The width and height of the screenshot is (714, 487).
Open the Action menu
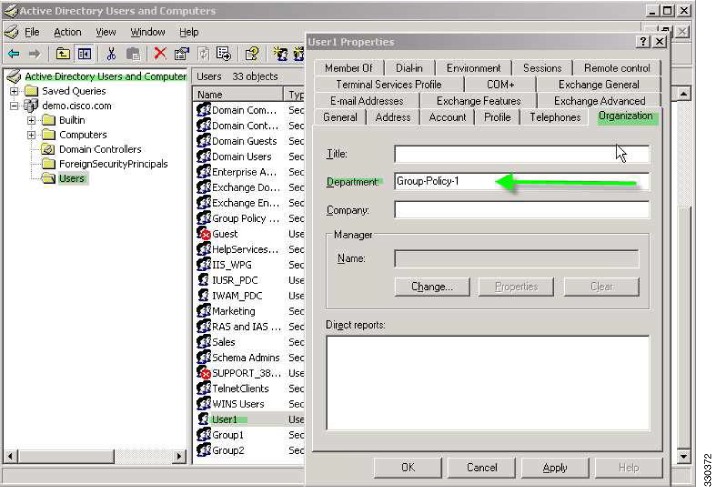click(x=67, y=32)
